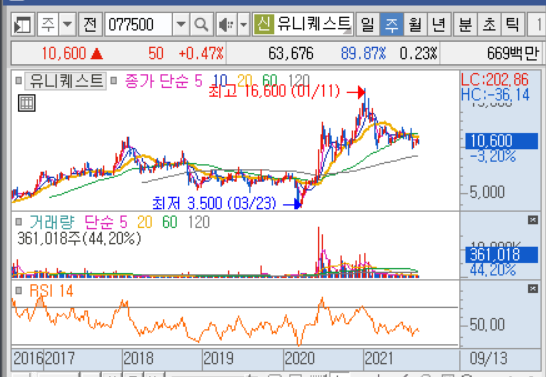Click the 10,600 price axis marker
546x377 pixels.
pyautogui.click(x=501, y=141)
